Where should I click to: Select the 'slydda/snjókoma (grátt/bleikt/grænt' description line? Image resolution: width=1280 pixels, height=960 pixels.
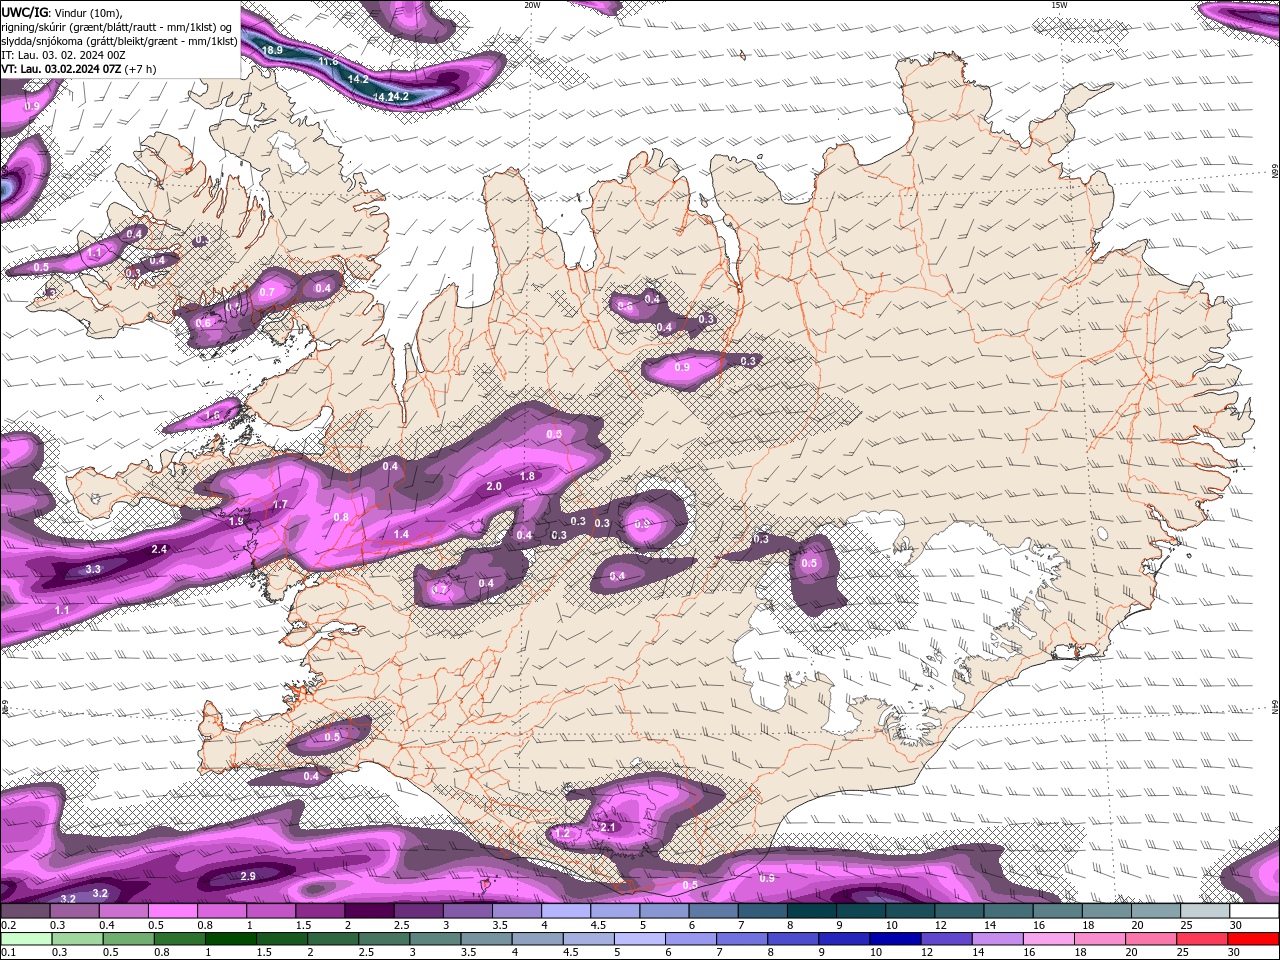pyautogui.click(x=119, y=41)
